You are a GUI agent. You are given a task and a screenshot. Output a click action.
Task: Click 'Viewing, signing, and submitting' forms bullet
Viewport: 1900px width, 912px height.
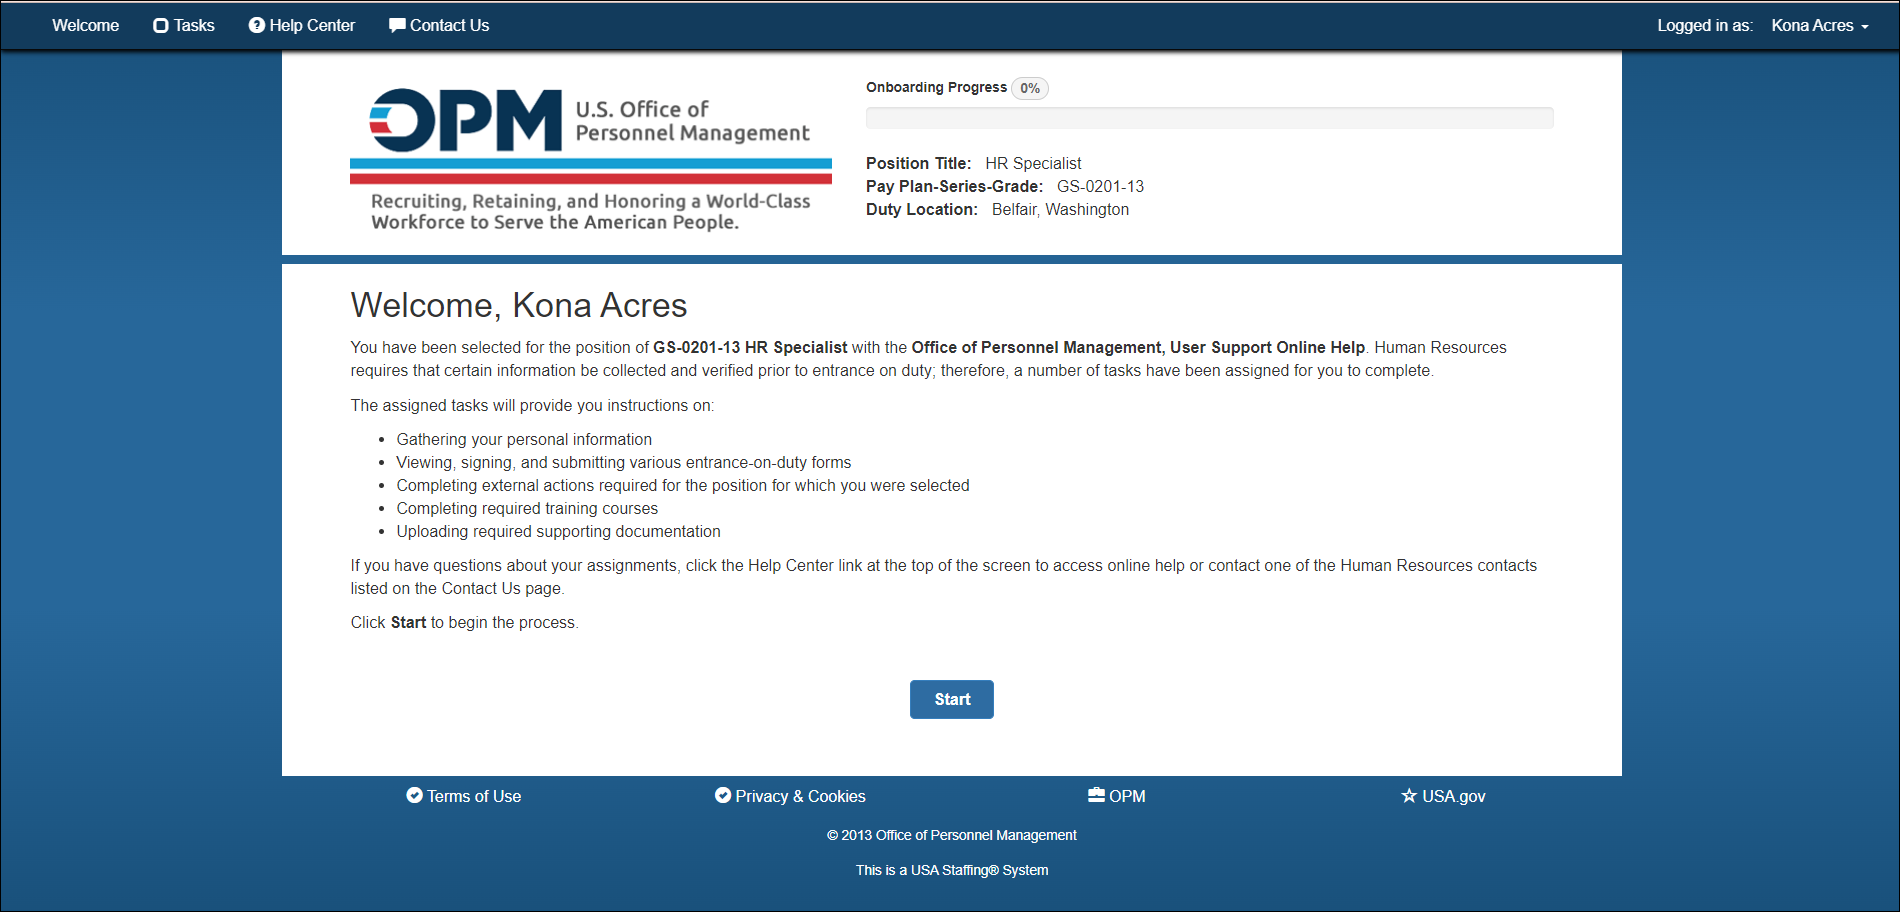pos(624,462)
